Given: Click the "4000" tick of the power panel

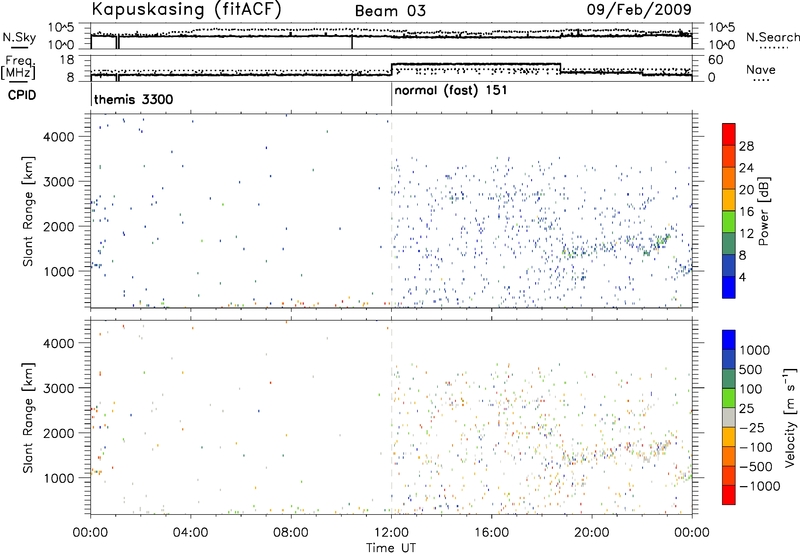Looking at the screenshot, I should 58,137.
